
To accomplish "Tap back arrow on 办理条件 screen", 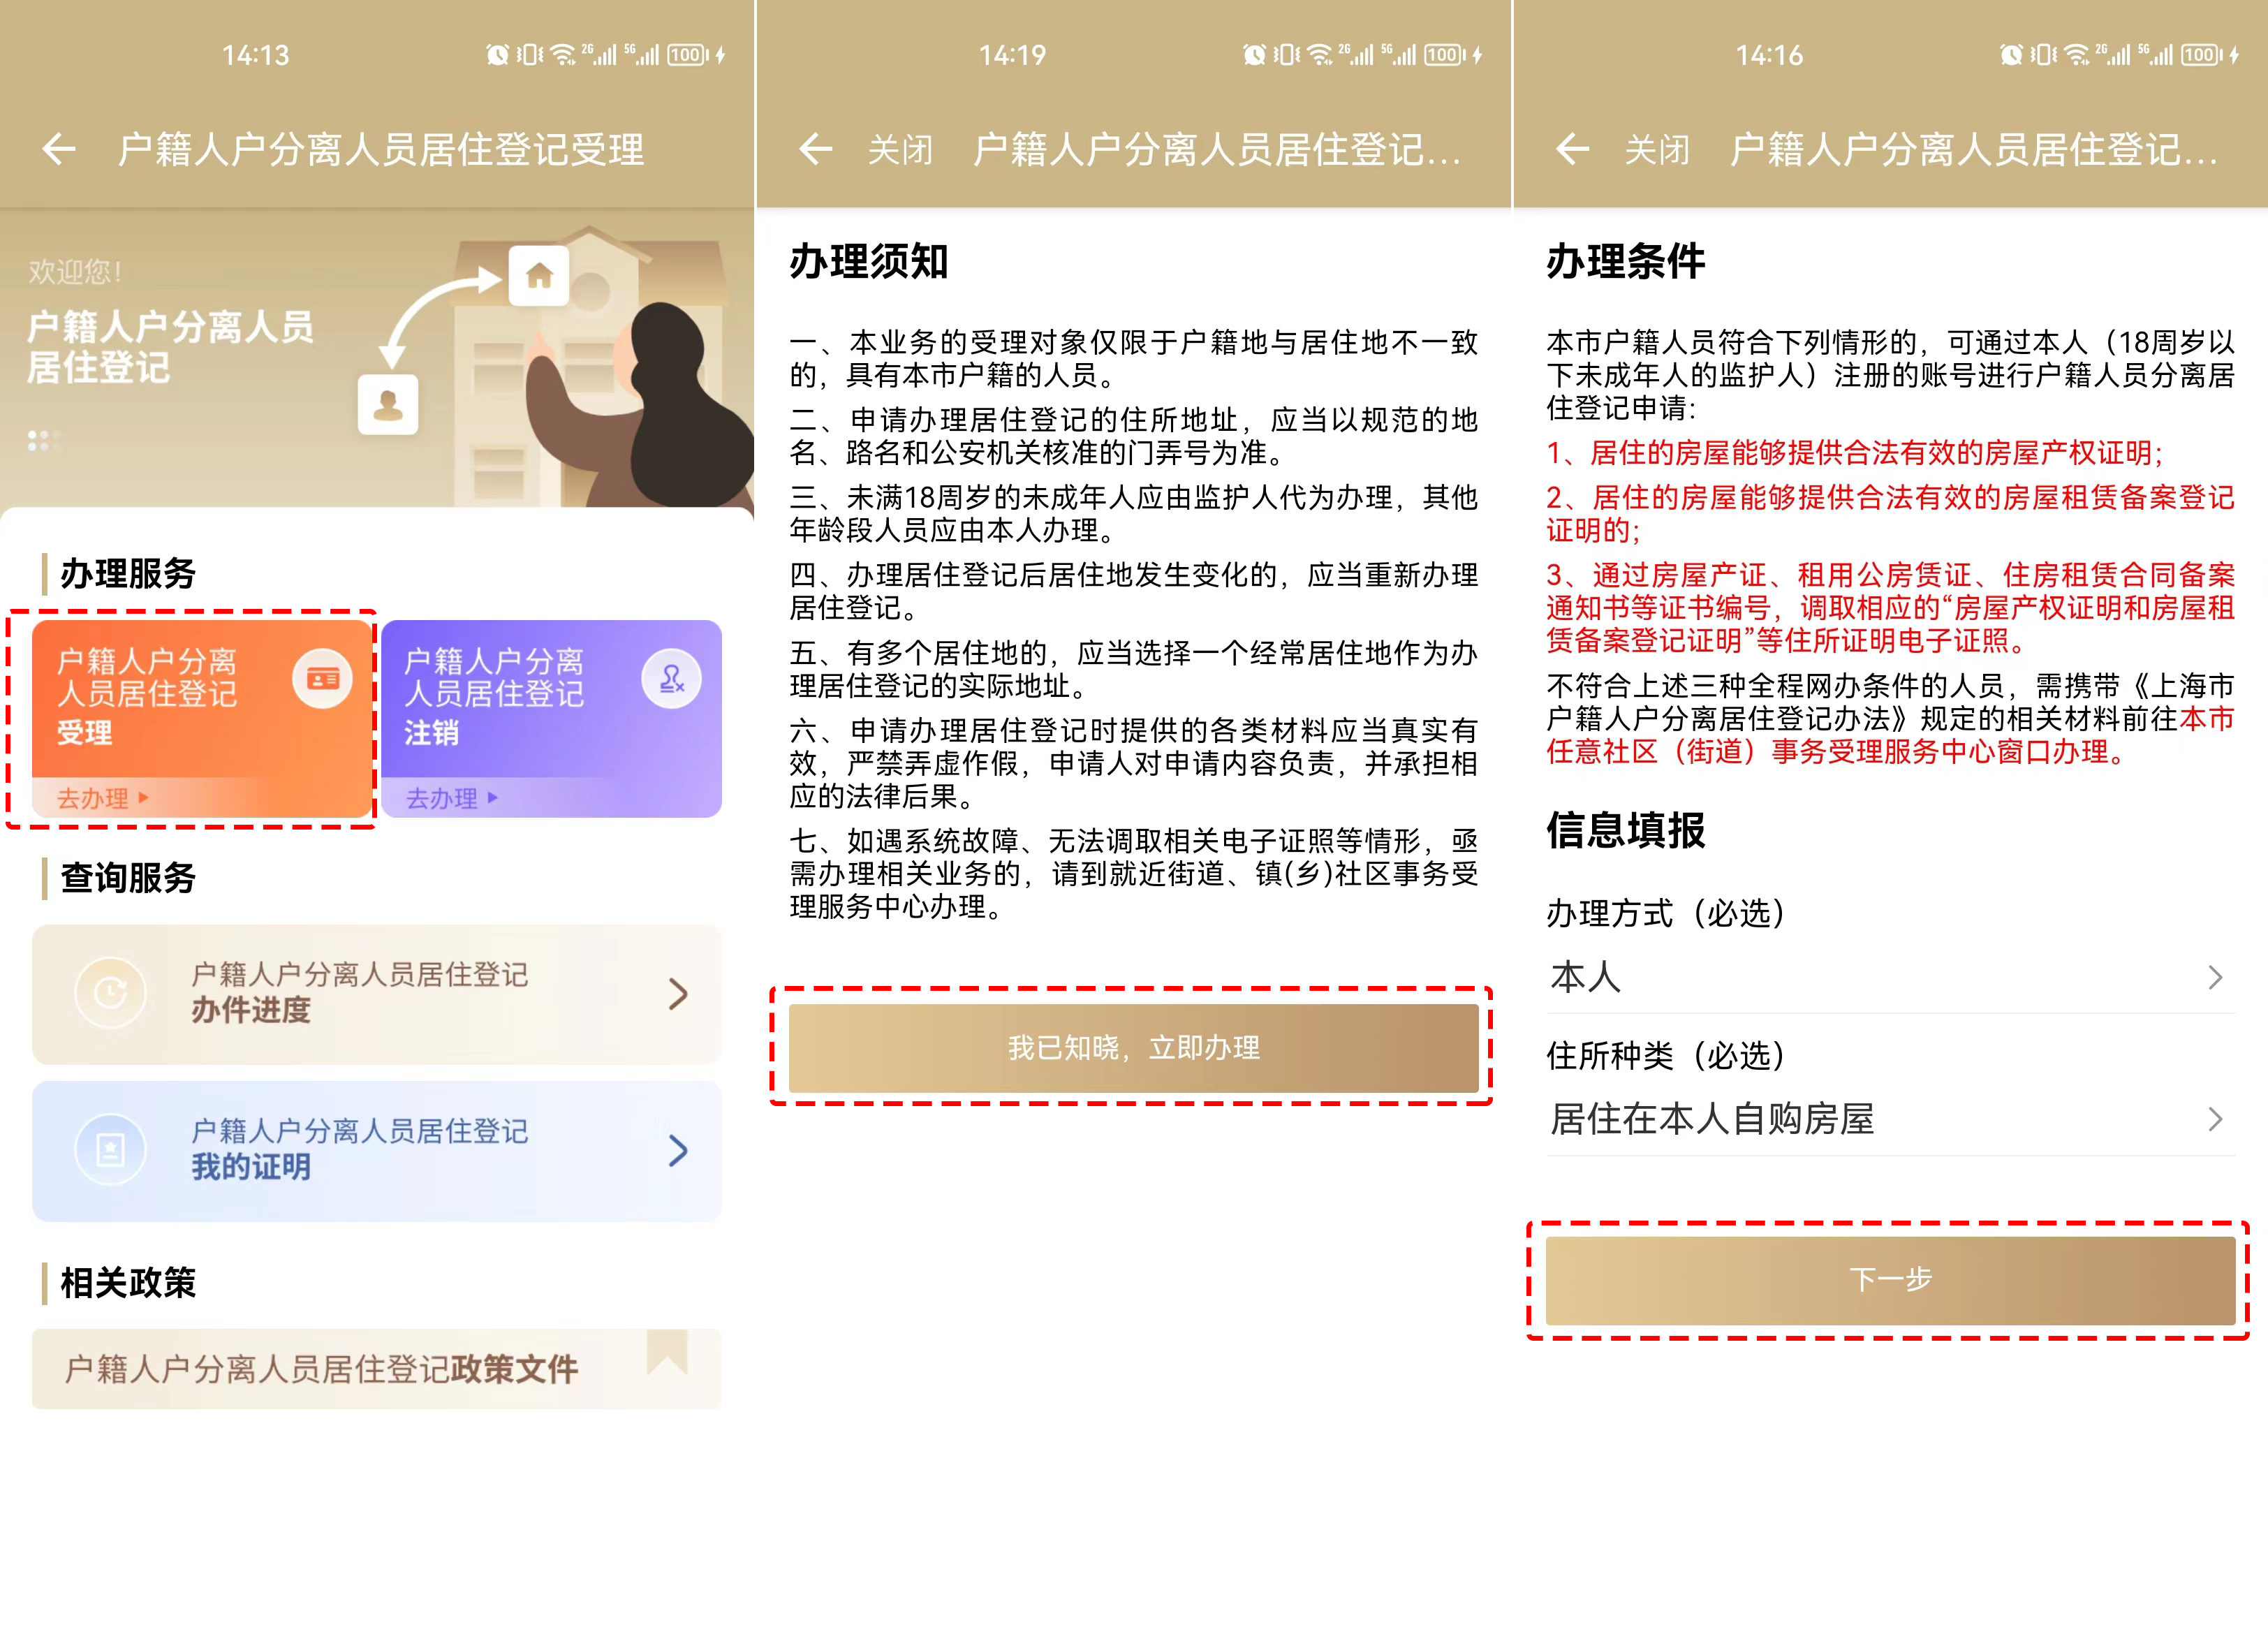I will 1572,150.
